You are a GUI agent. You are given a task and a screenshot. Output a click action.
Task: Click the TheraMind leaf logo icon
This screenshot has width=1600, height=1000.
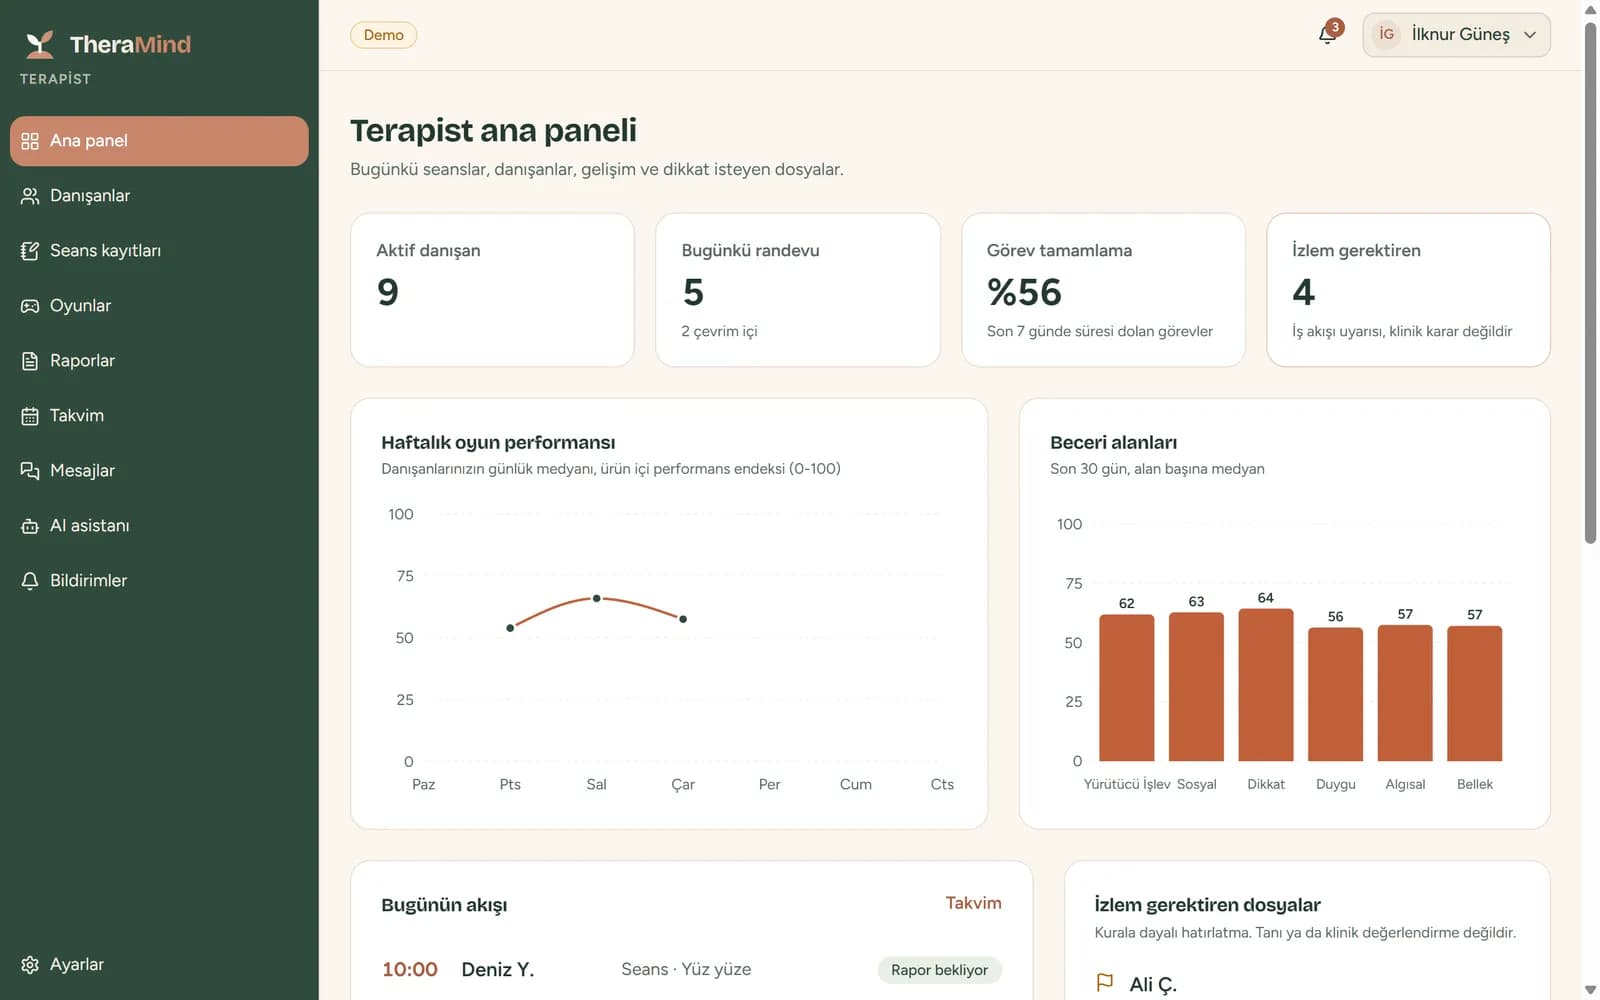[40, 45]
